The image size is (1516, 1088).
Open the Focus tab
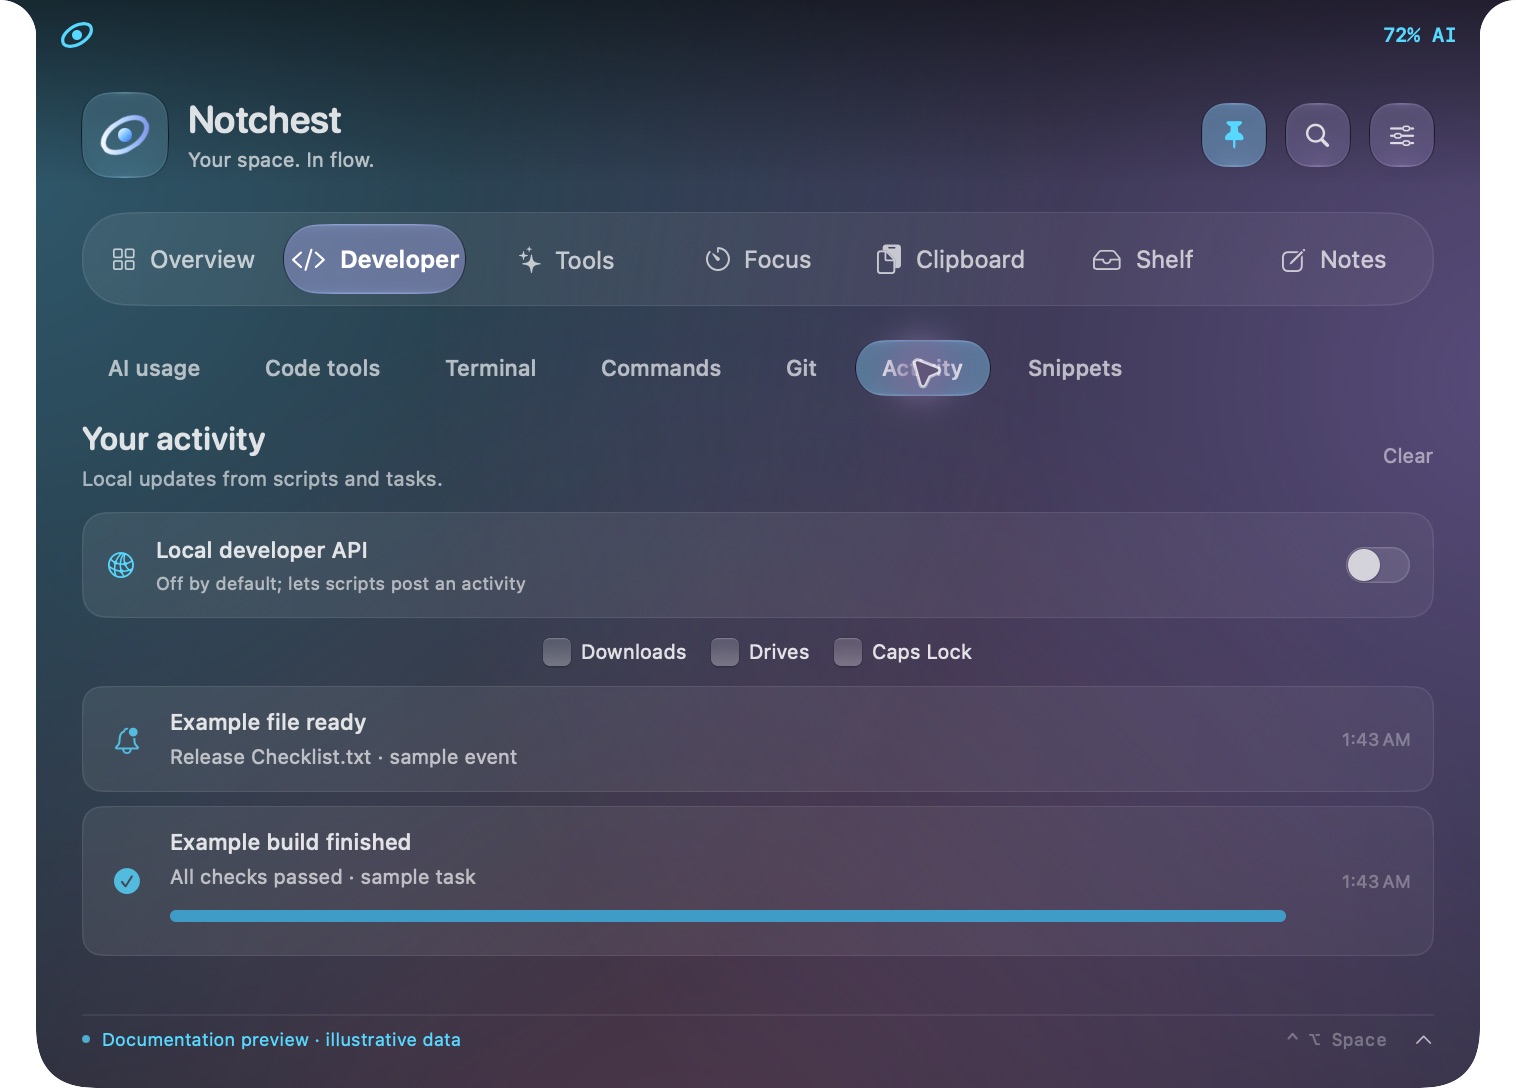pos(758,260)
